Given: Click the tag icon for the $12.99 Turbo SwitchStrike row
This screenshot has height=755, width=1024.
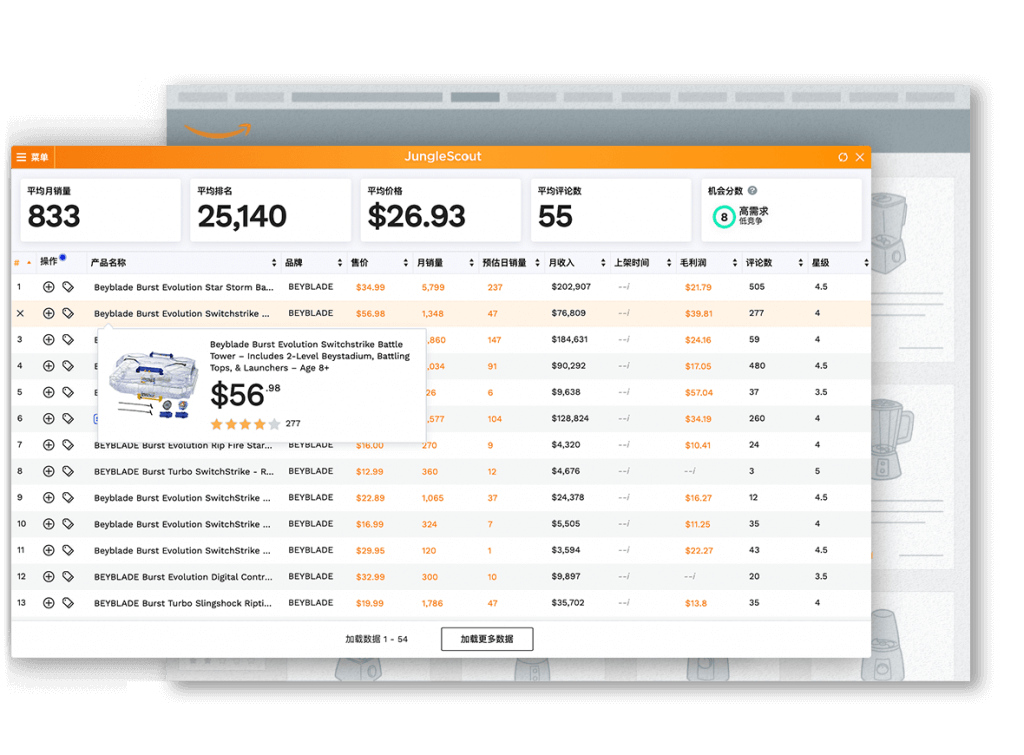Looking at the screenshot, I should tap(68, 471).
